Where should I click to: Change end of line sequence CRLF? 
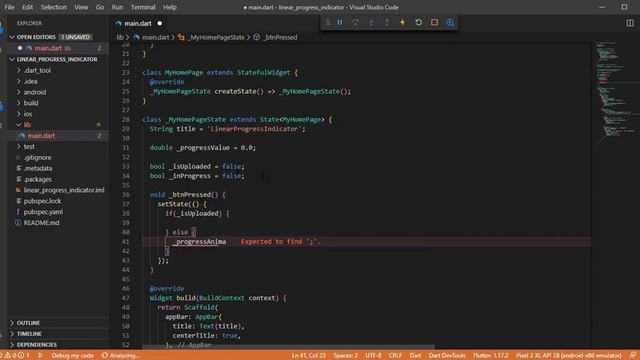point(395,356)
